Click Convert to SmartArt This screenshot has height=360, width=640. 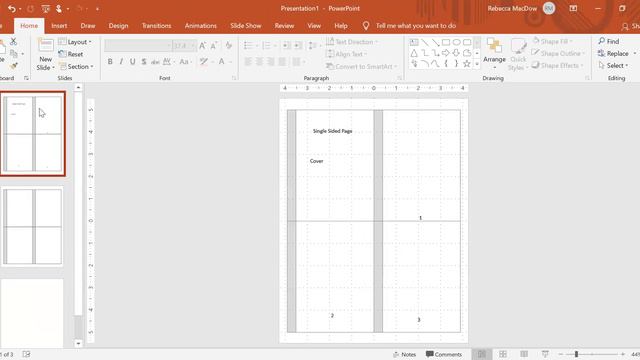coord(362,66)
